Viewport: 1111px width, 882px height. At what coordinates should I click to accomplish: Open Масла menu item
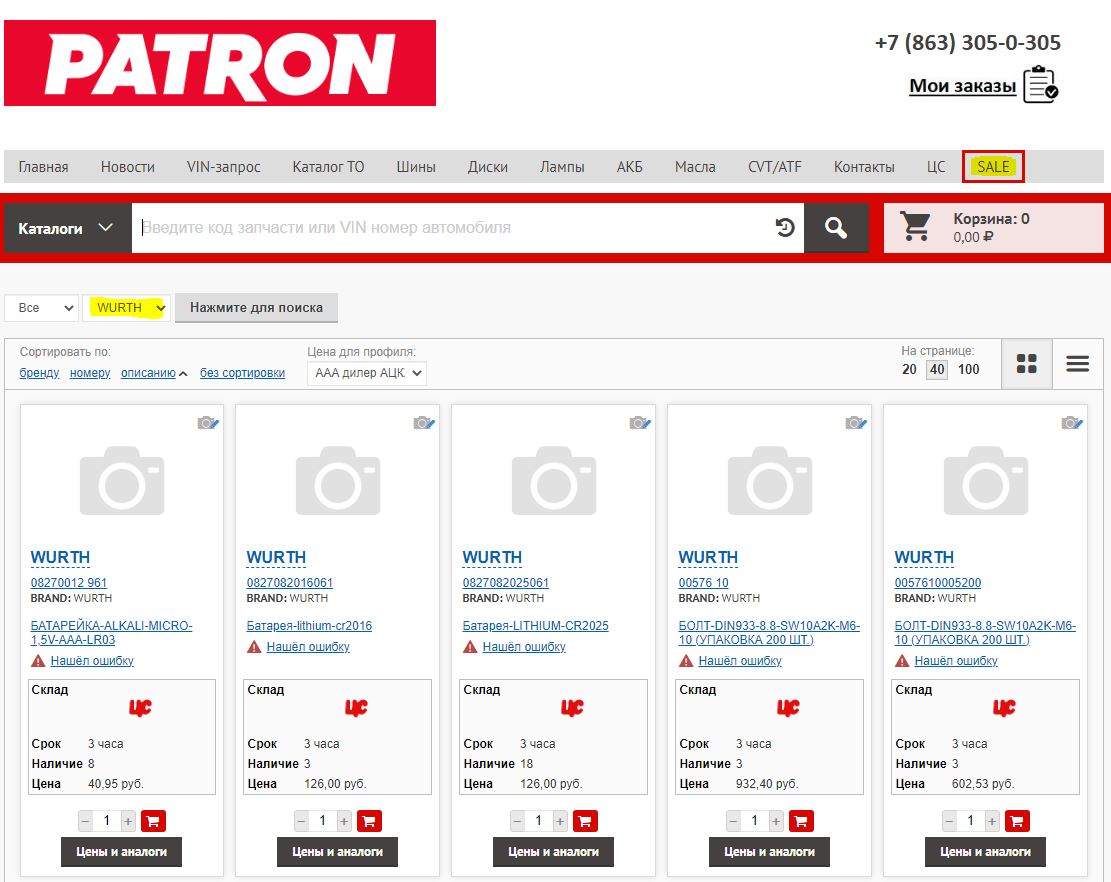coord(695,167)
